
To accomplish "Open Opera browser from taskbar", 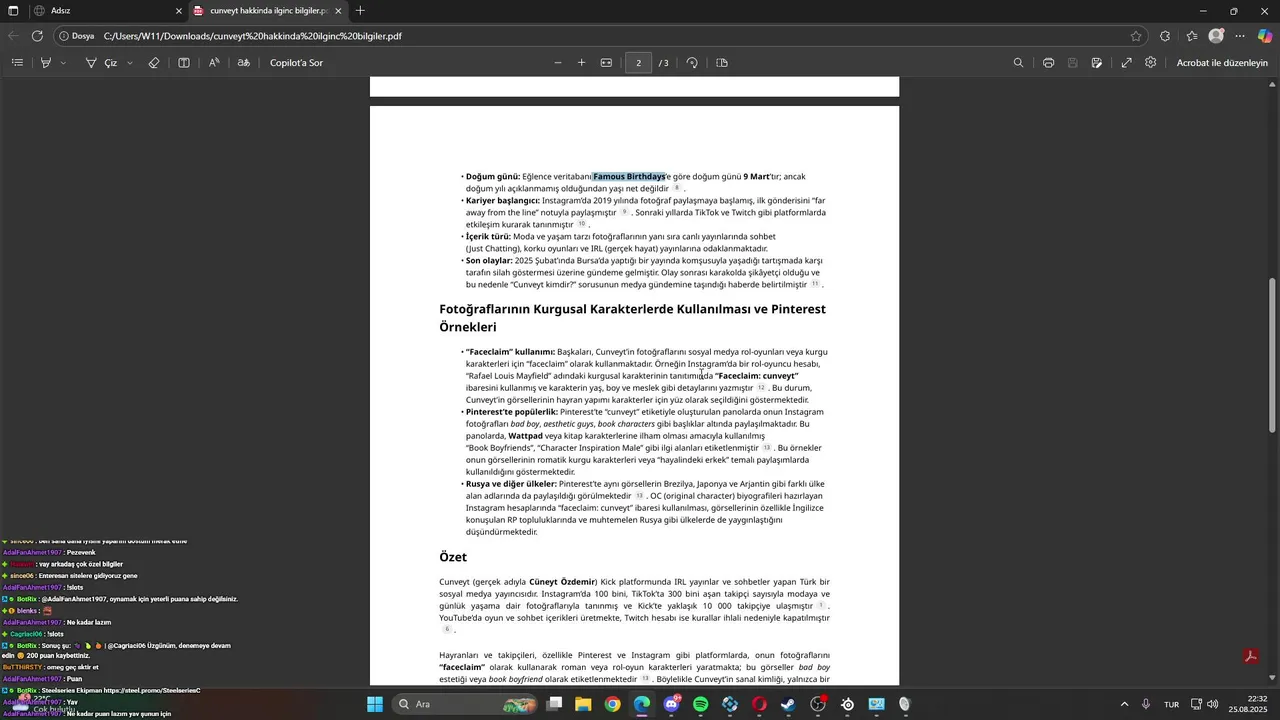I will pos(759,704).
